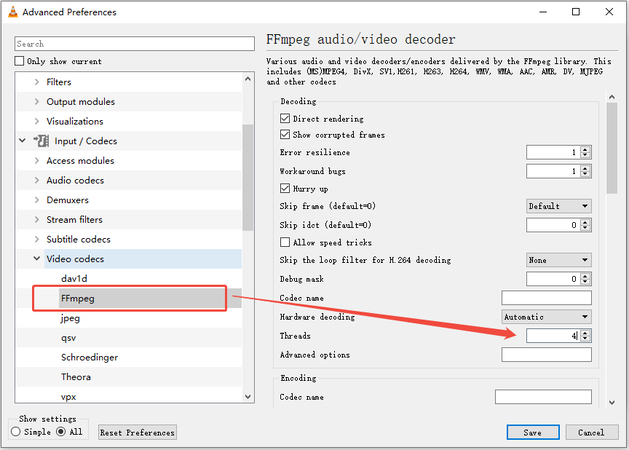This screenshot has width=629, height=450.
Task: Click the decoding Codec name field
Action: [546, 298]
